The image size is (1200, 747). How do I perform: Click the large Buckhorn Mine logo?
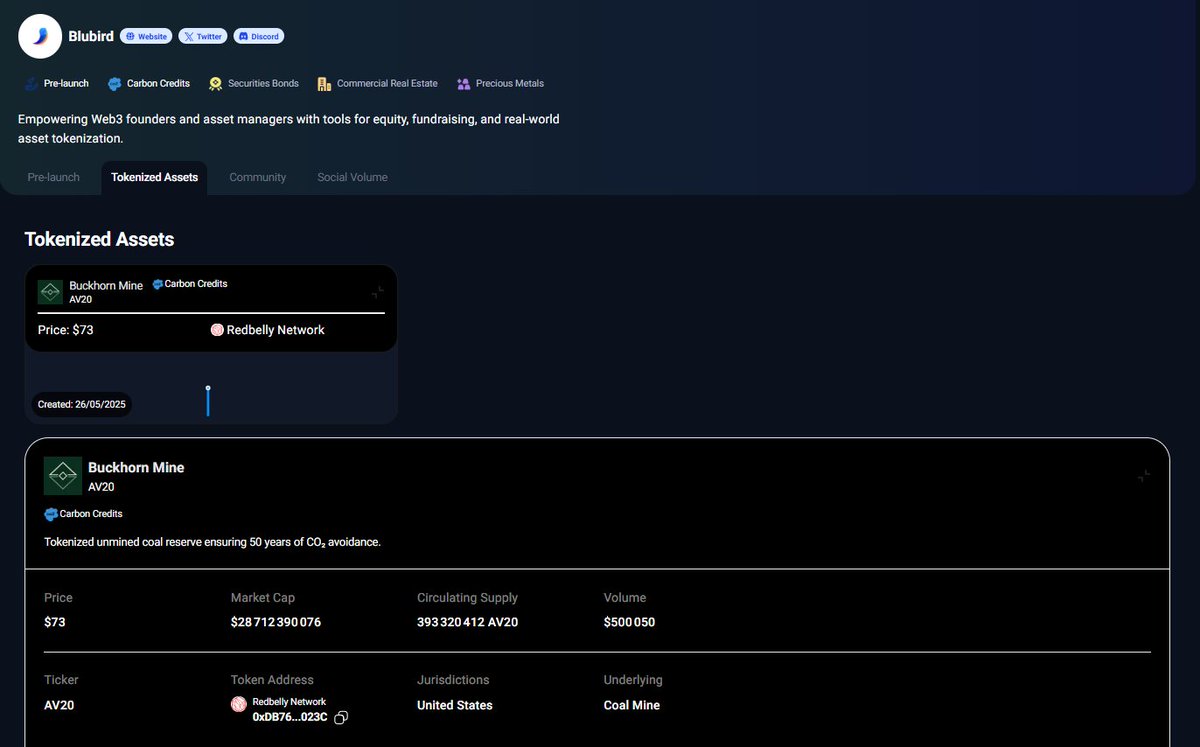[63, 476]
